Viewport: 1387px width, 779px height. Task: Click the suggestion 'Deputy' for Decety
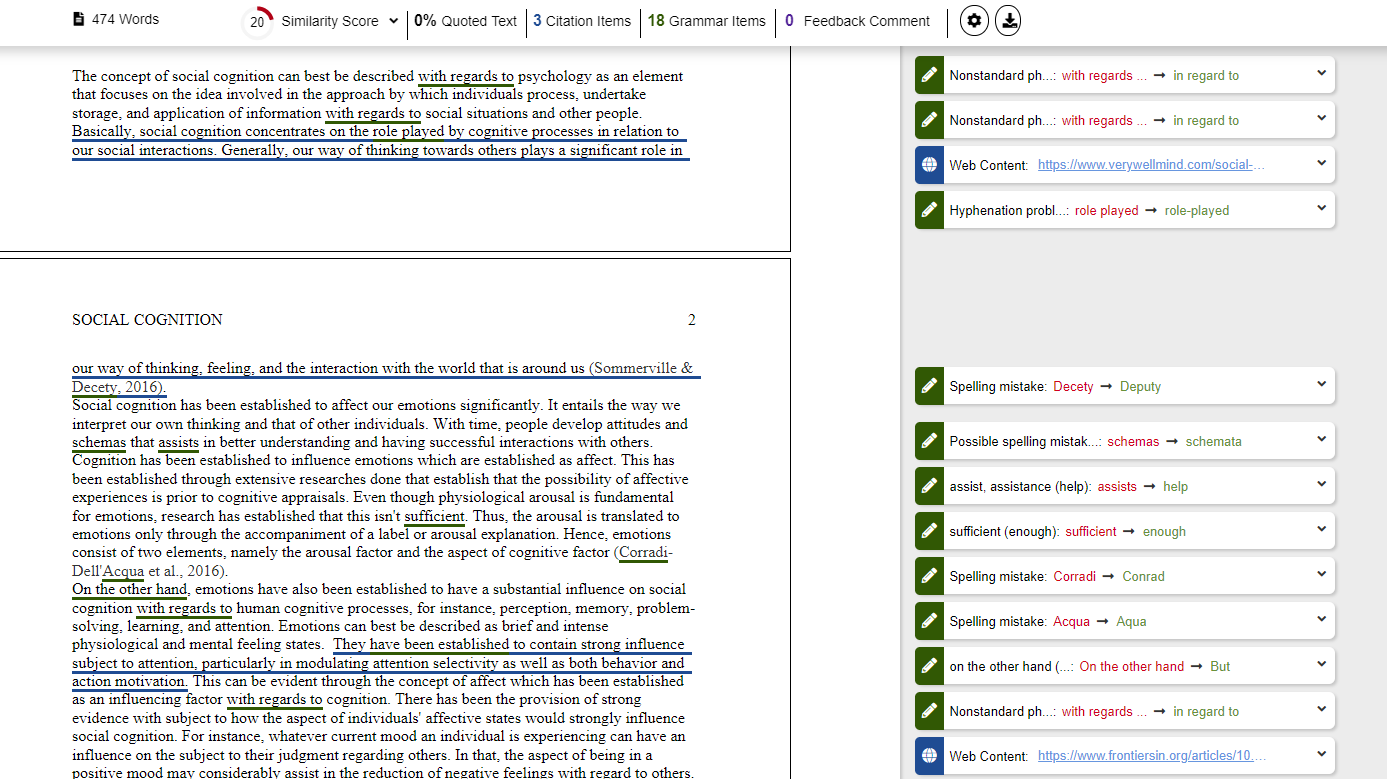tap(1140, 386)
